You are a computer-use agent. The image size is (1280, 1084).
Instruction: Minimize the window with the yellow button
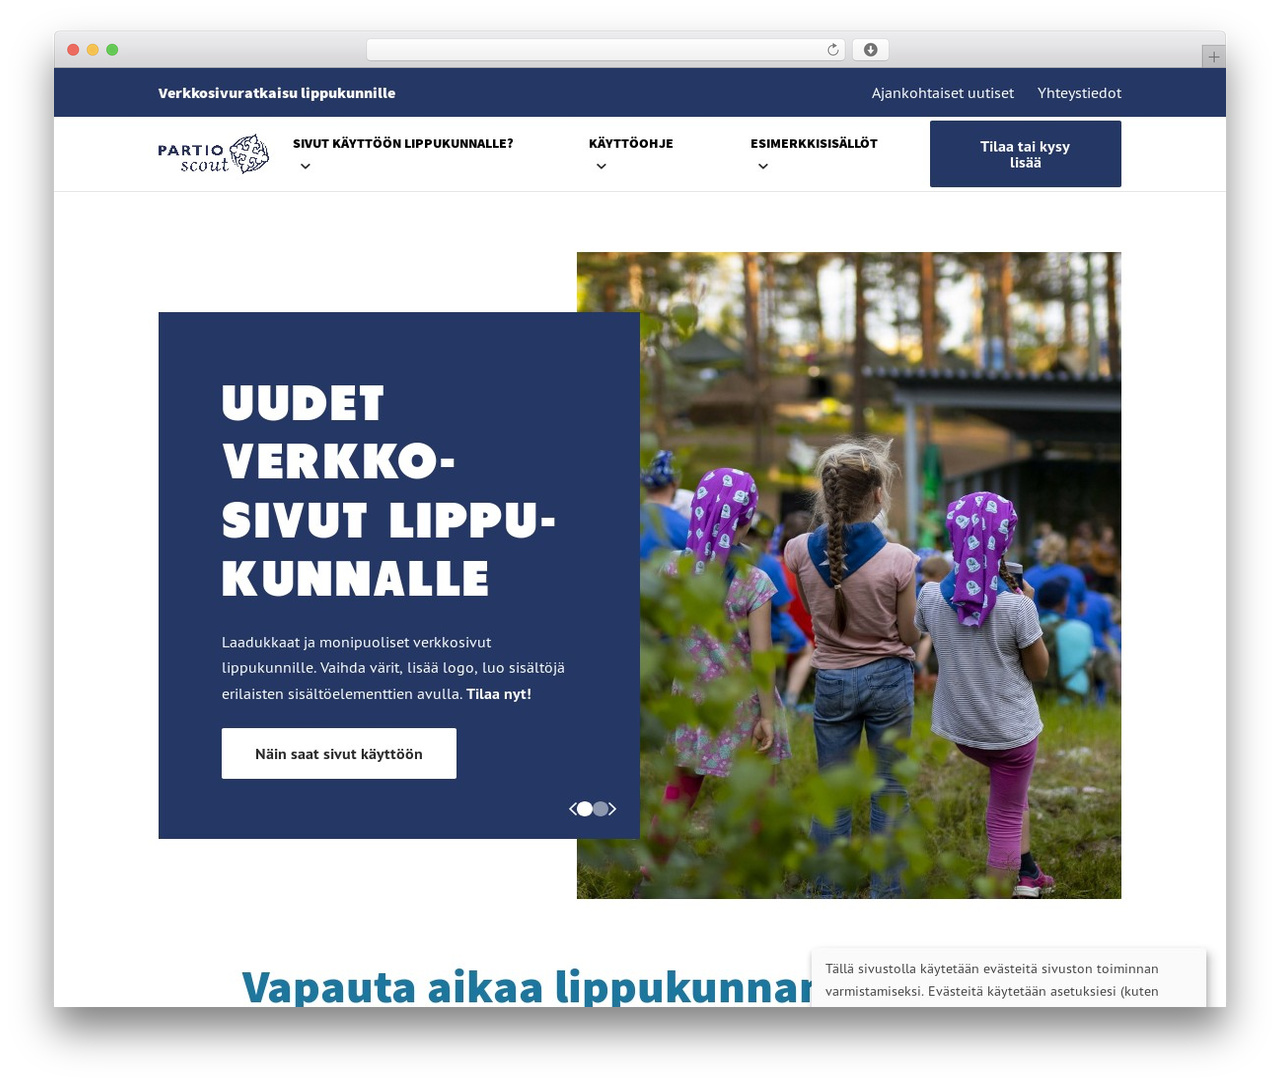92,50
